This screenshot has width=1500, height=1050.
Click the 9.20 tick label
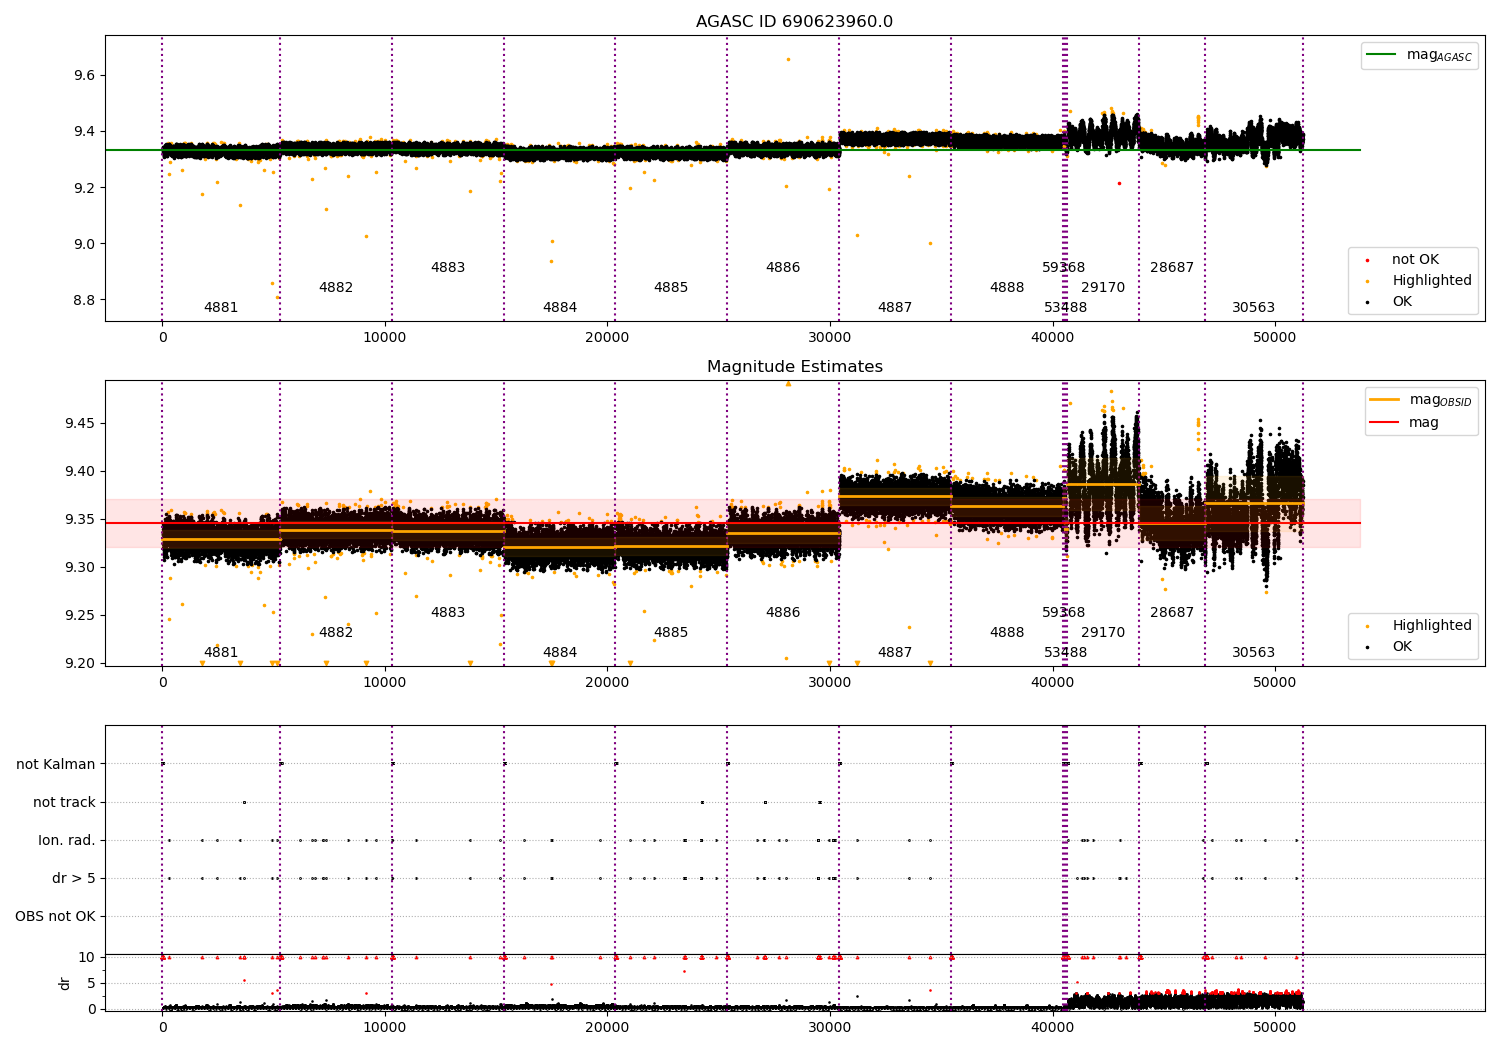pyautogui.click(x=79, y=664)
